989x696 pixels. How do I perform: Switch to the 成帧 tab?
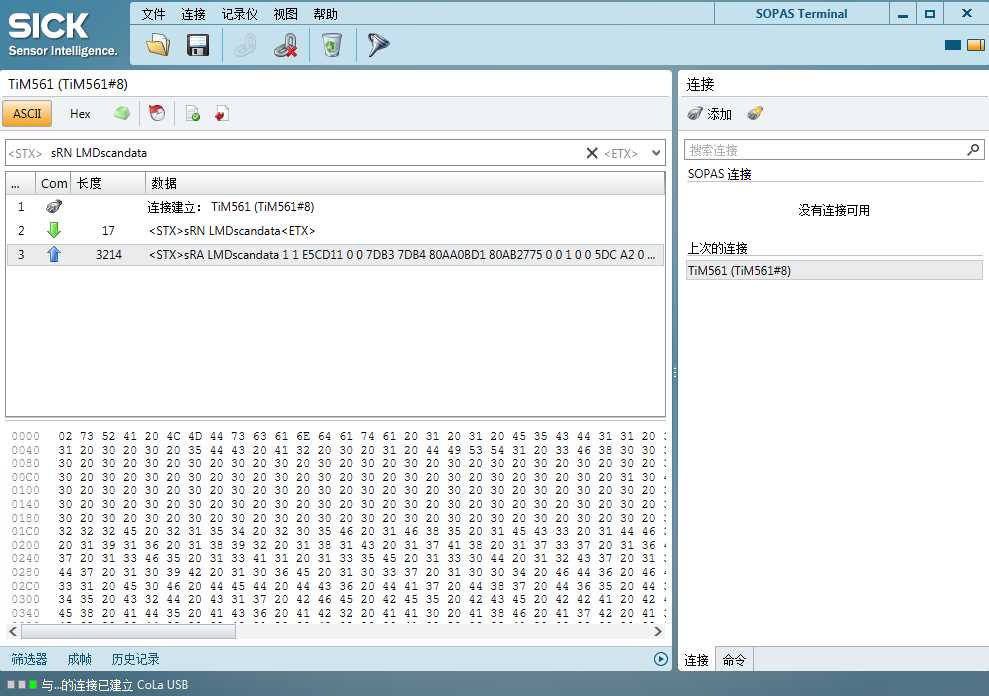(x=79, y=659)
